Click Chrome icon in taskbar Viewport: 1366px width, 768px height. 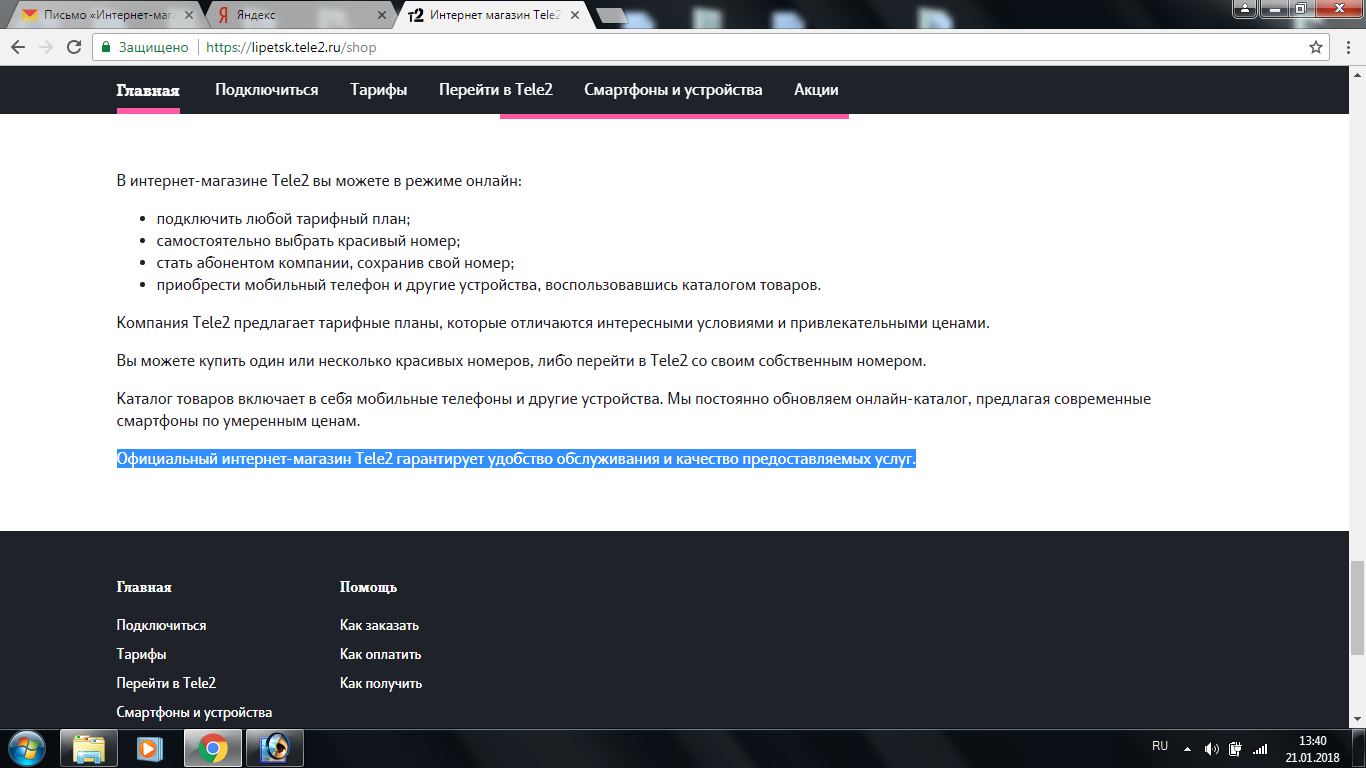point(213,748)
